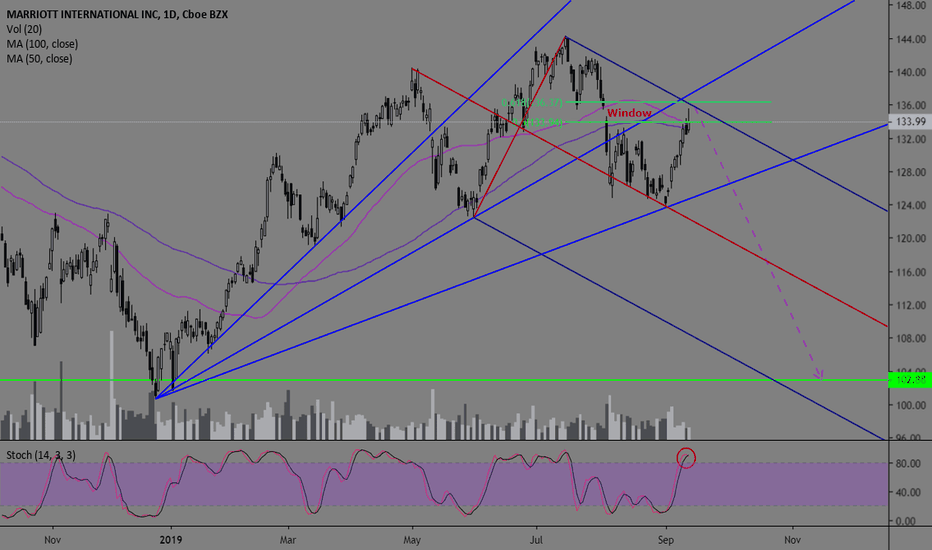Click the 120.00 price axis label
Viewport: 932px width, 550px height.
tap(911, 238)
